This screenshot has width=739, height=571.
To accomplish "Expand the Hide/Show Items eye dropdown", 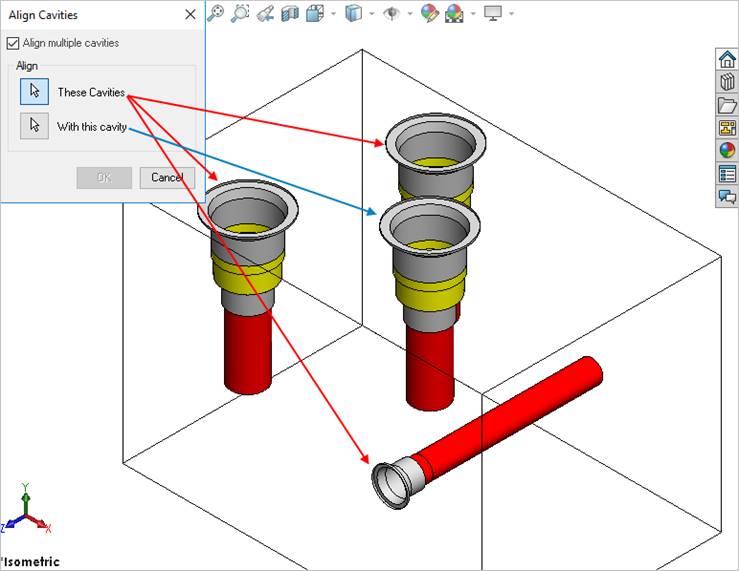I will [408, 14].
